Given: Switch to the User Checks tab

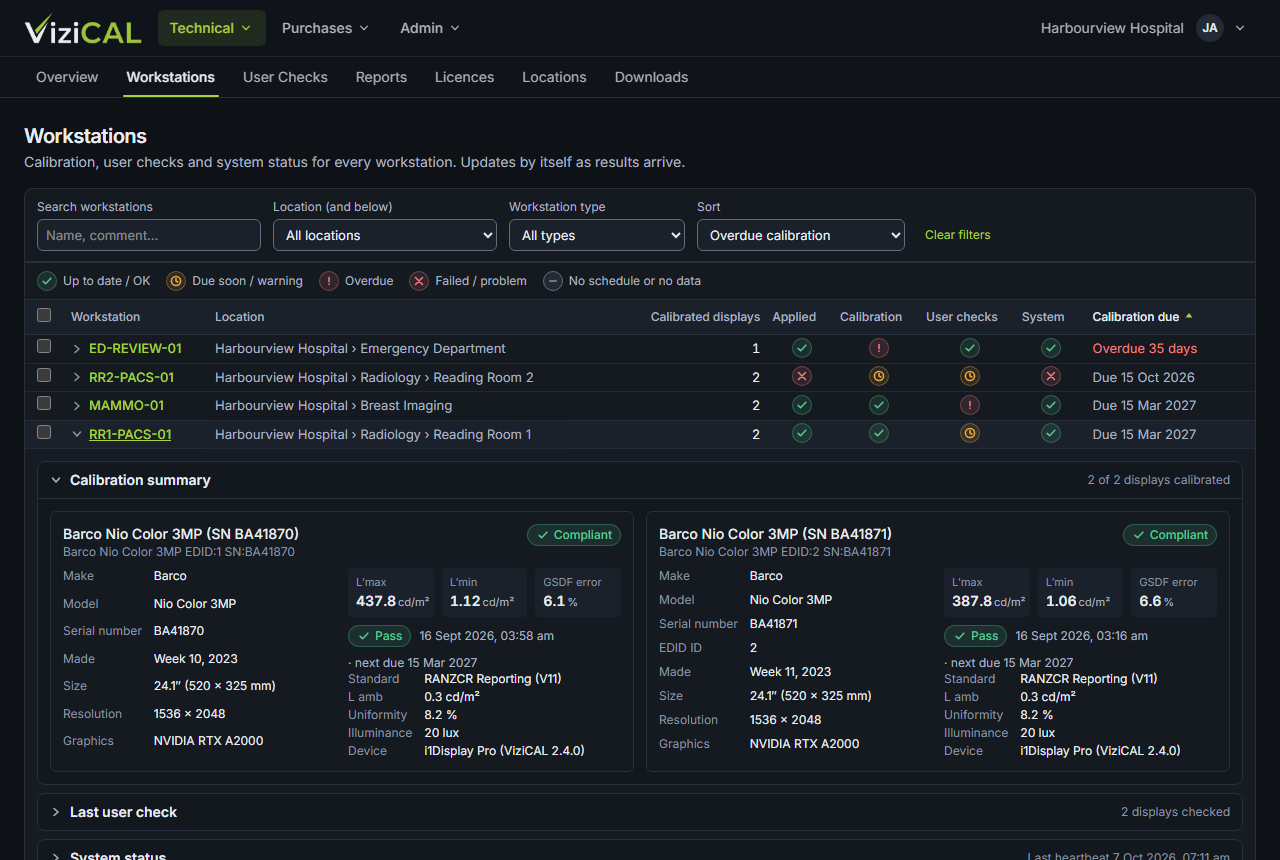Looking at the screenshot, I should 285,77.
